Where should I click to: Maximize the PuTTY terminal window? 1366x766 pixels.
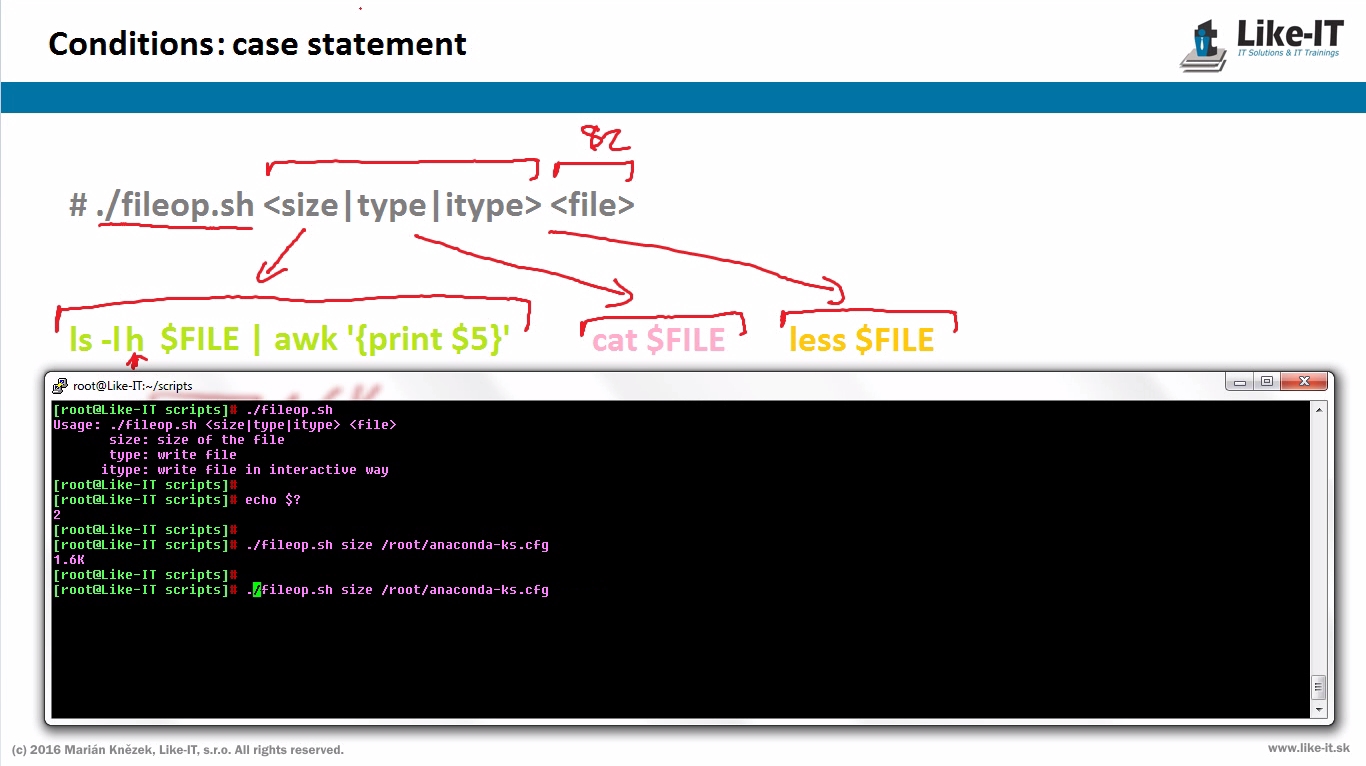1267,382
